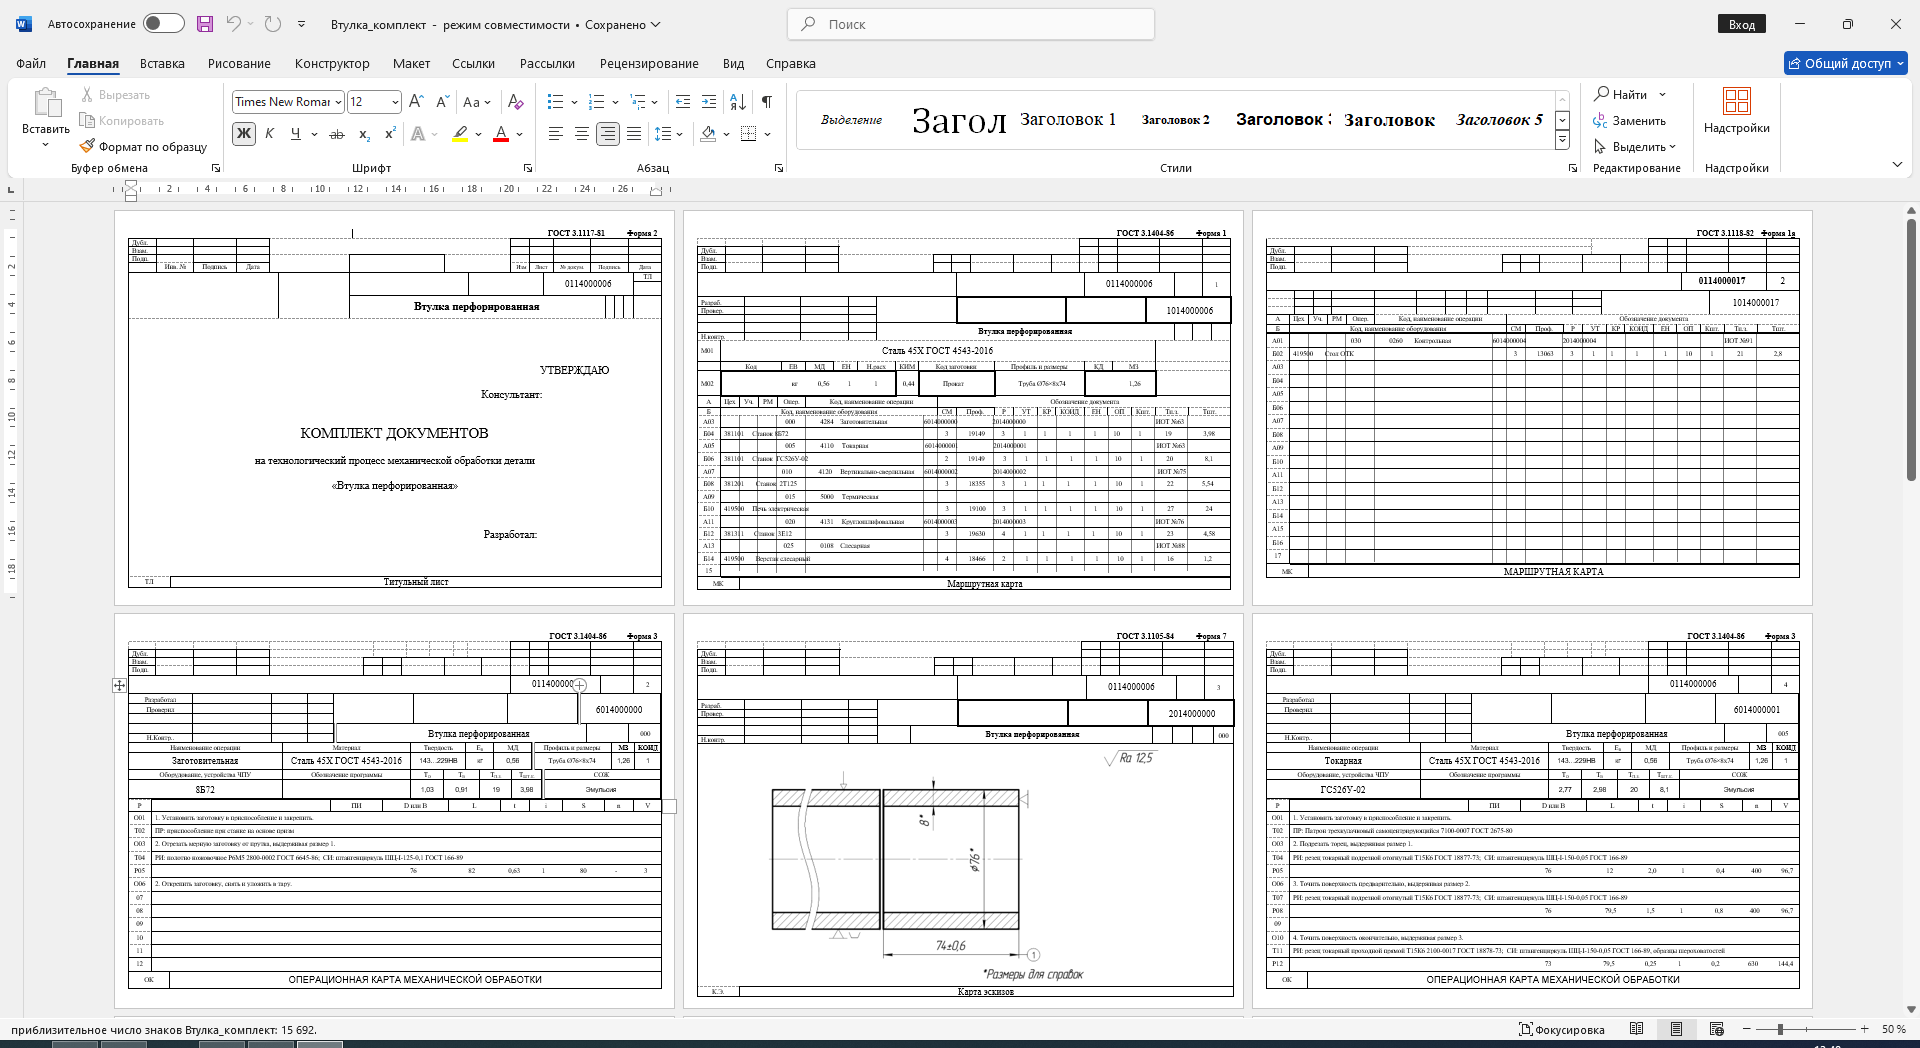Toggle superscript formatting
The height and width of the screenshot is (1048, 1920).
390,134
